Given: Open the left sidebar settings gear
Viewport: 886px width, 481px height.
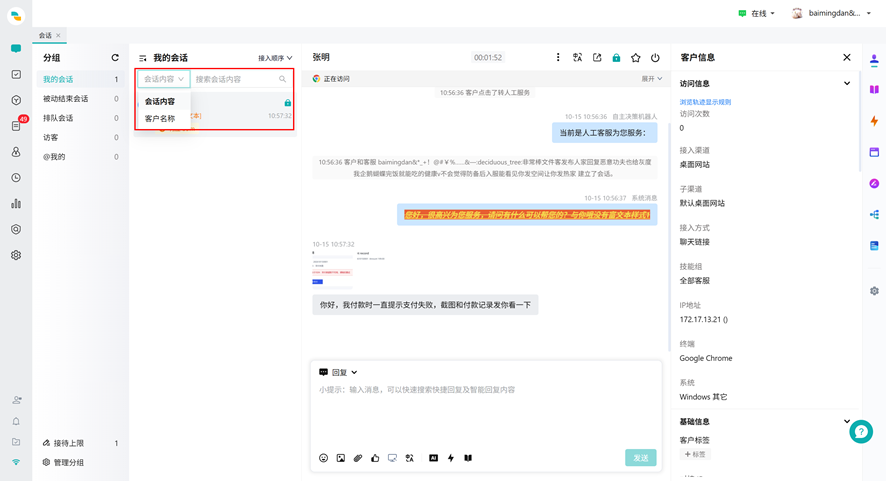Looking at the screenshot, I should tap(16, 255).
